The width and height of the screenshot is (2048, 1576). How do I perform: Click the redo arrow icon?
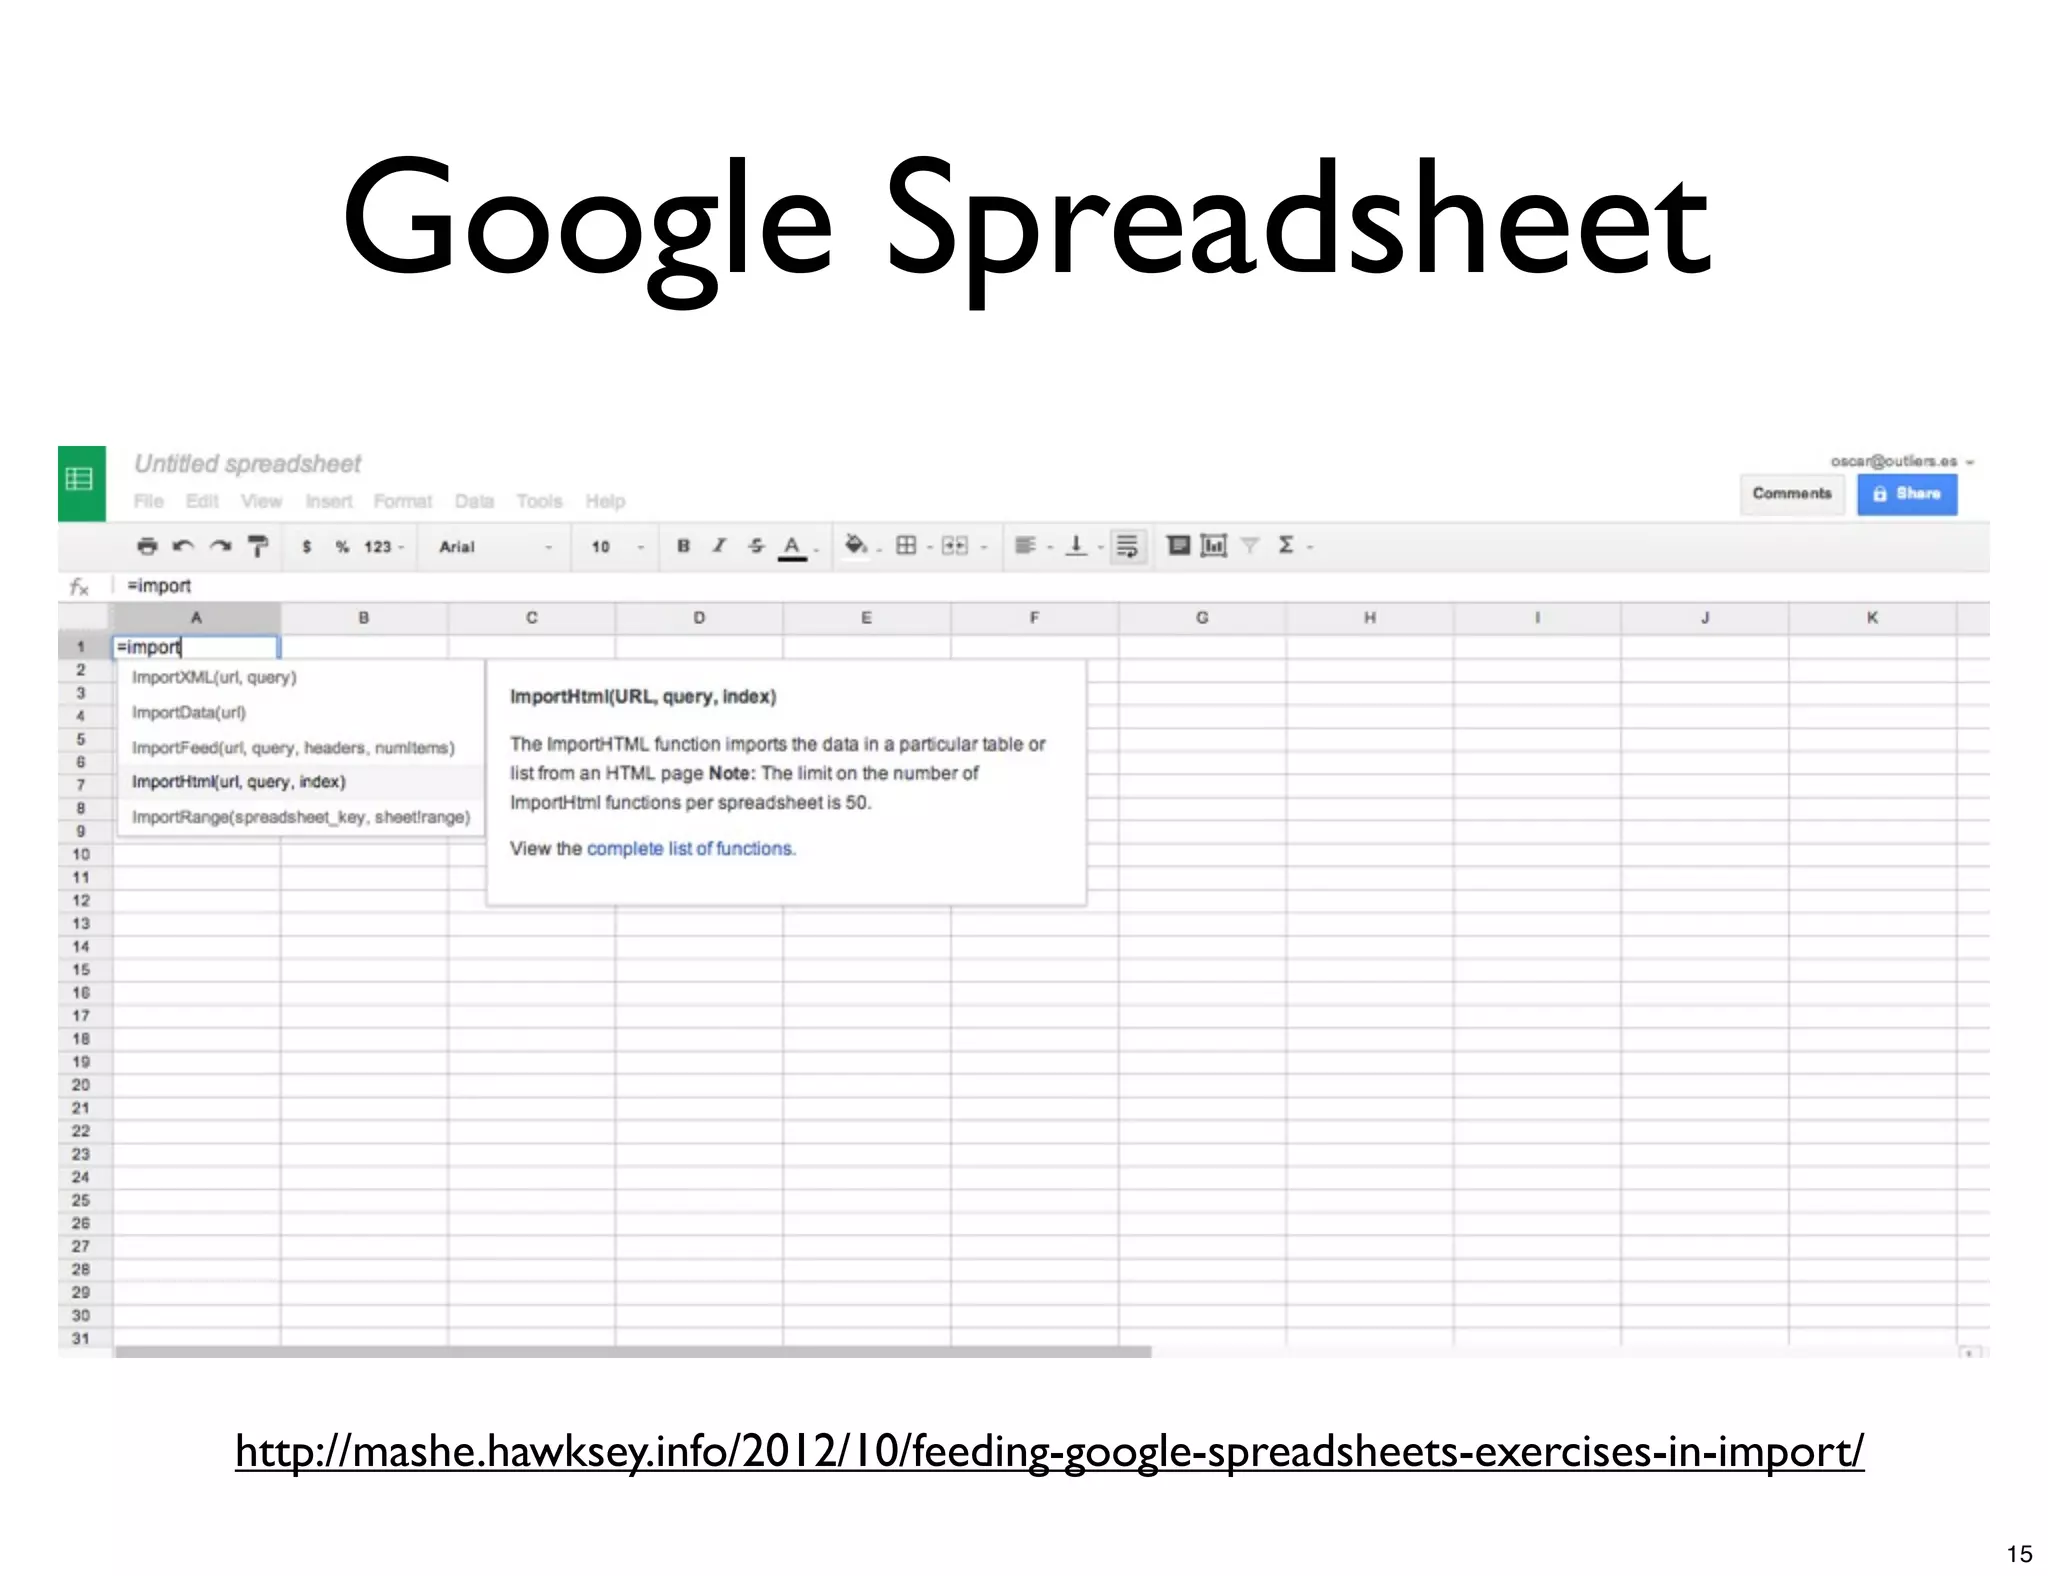point(220,546)
